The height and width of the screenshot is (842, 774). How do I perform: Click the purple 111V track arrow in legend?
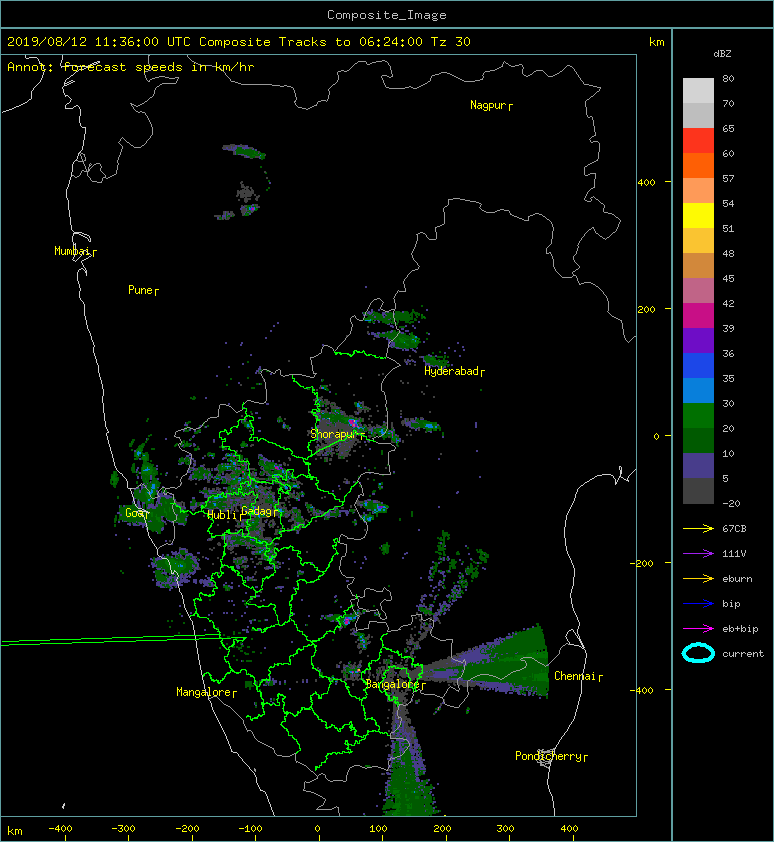698,553
